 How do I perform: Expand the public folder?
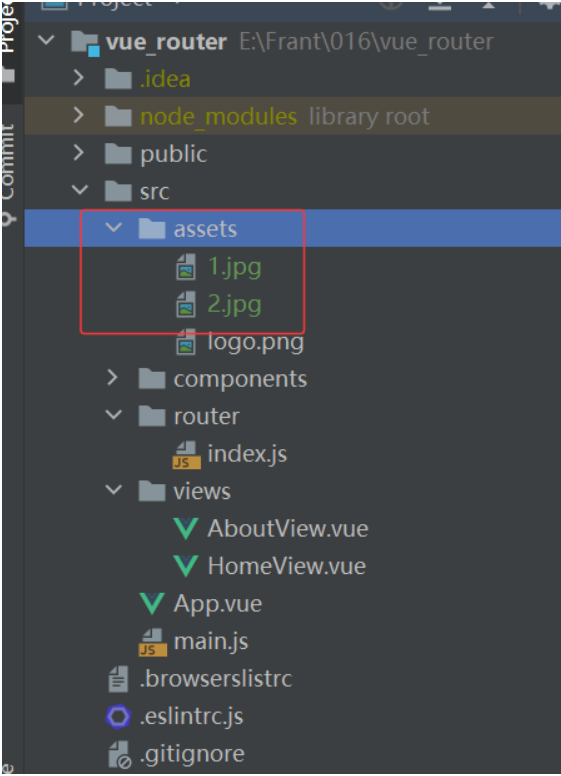(x=79, y=152)
